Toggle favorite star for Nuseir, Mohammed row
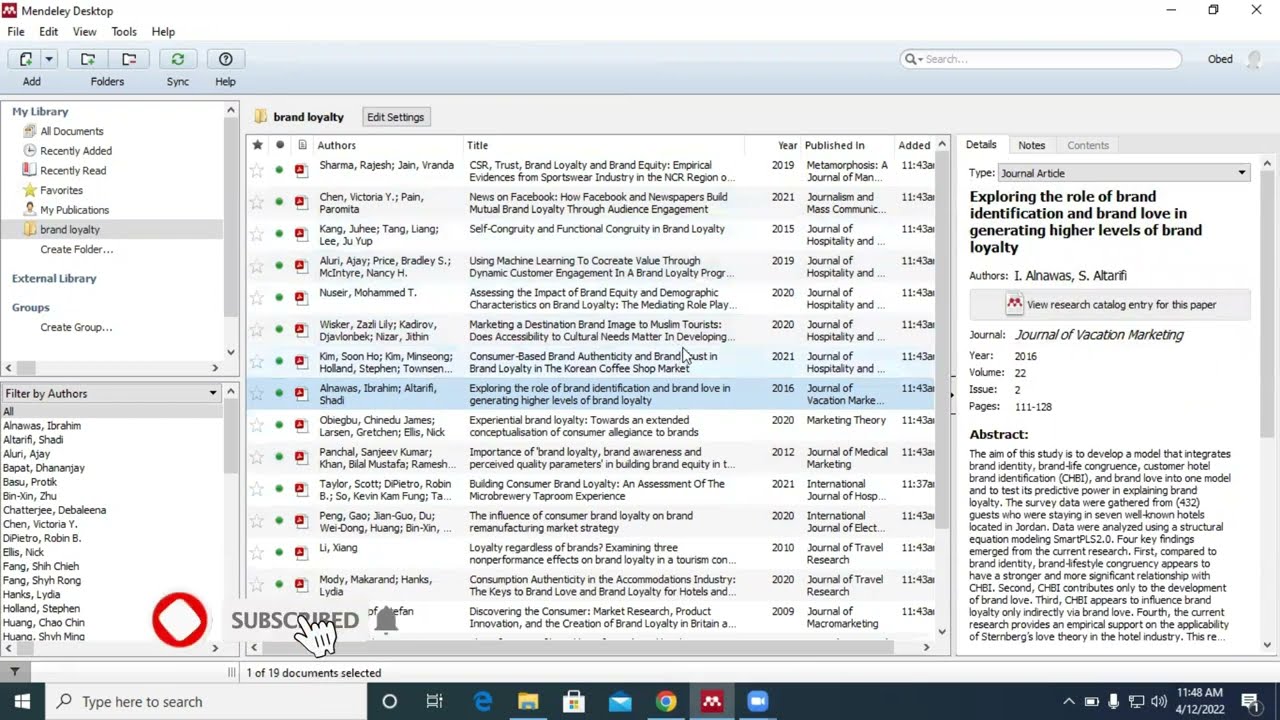1280x720 pixels. 257,298
